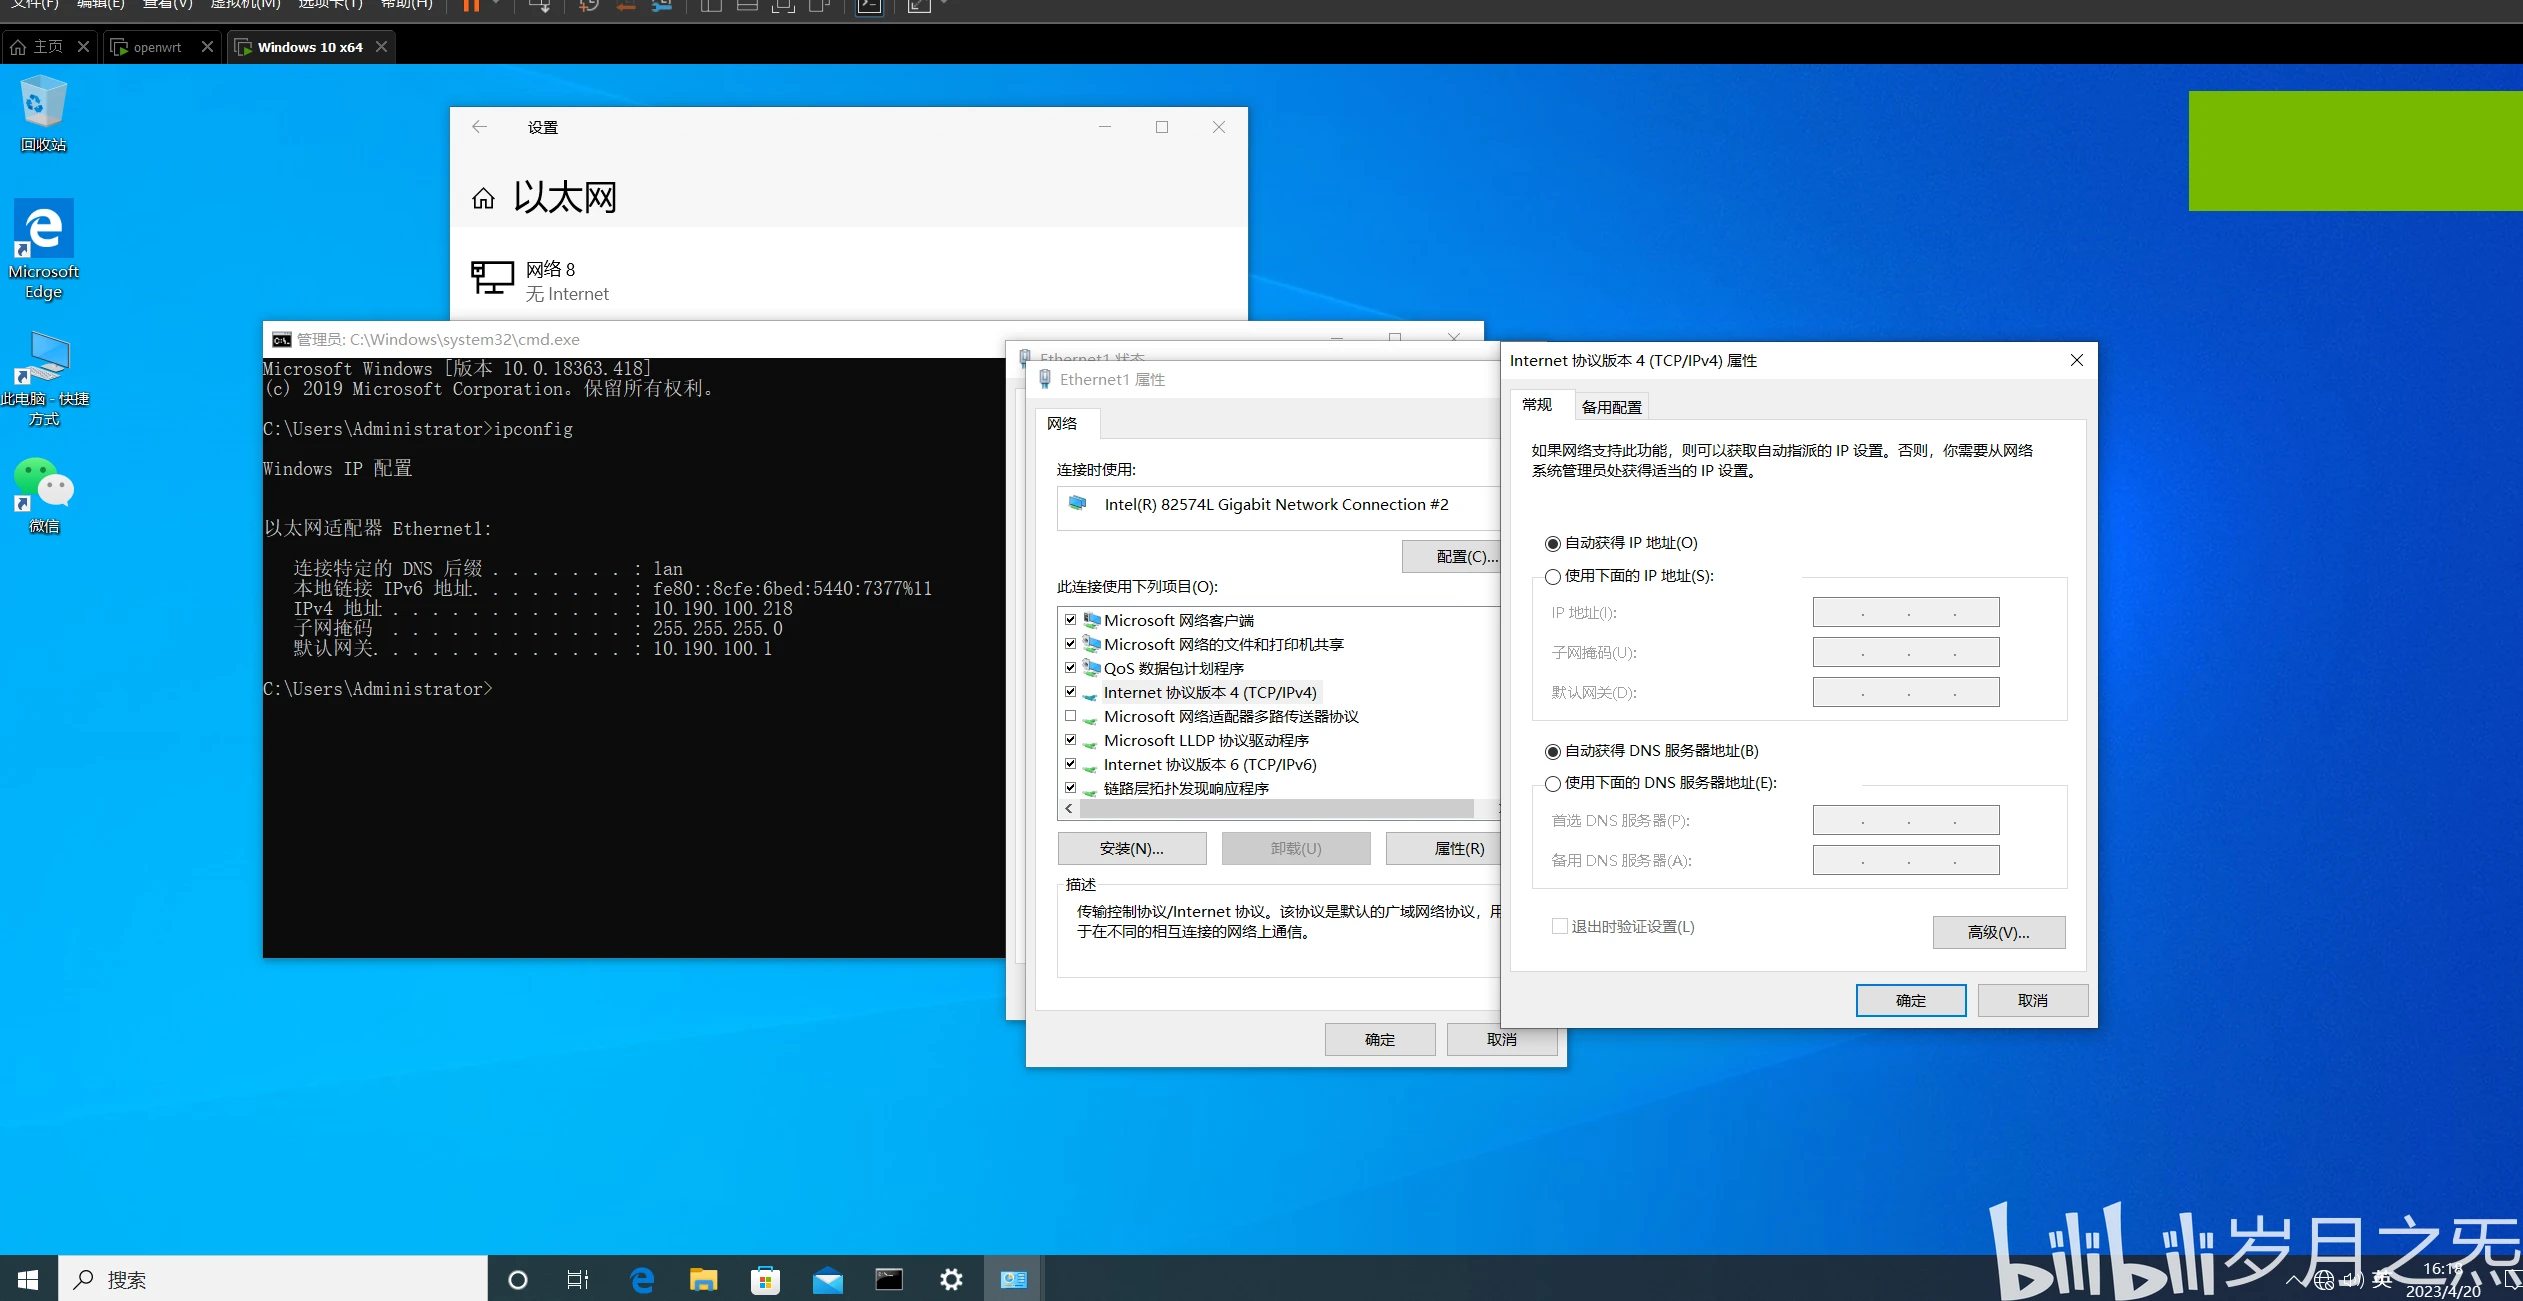Toggle 链路层拓扑发现响应程序 checkbox
This screenshot has width=2523, height=1301.
click(x=1071, y=788)
